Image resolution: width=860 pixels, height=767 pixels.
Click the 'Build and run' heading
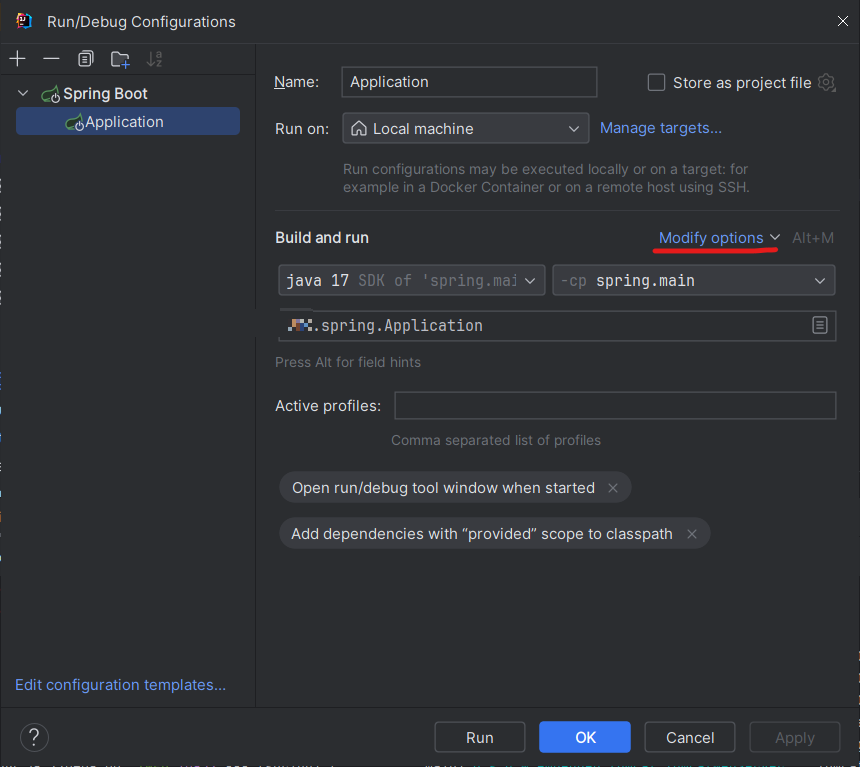[322, 238]
